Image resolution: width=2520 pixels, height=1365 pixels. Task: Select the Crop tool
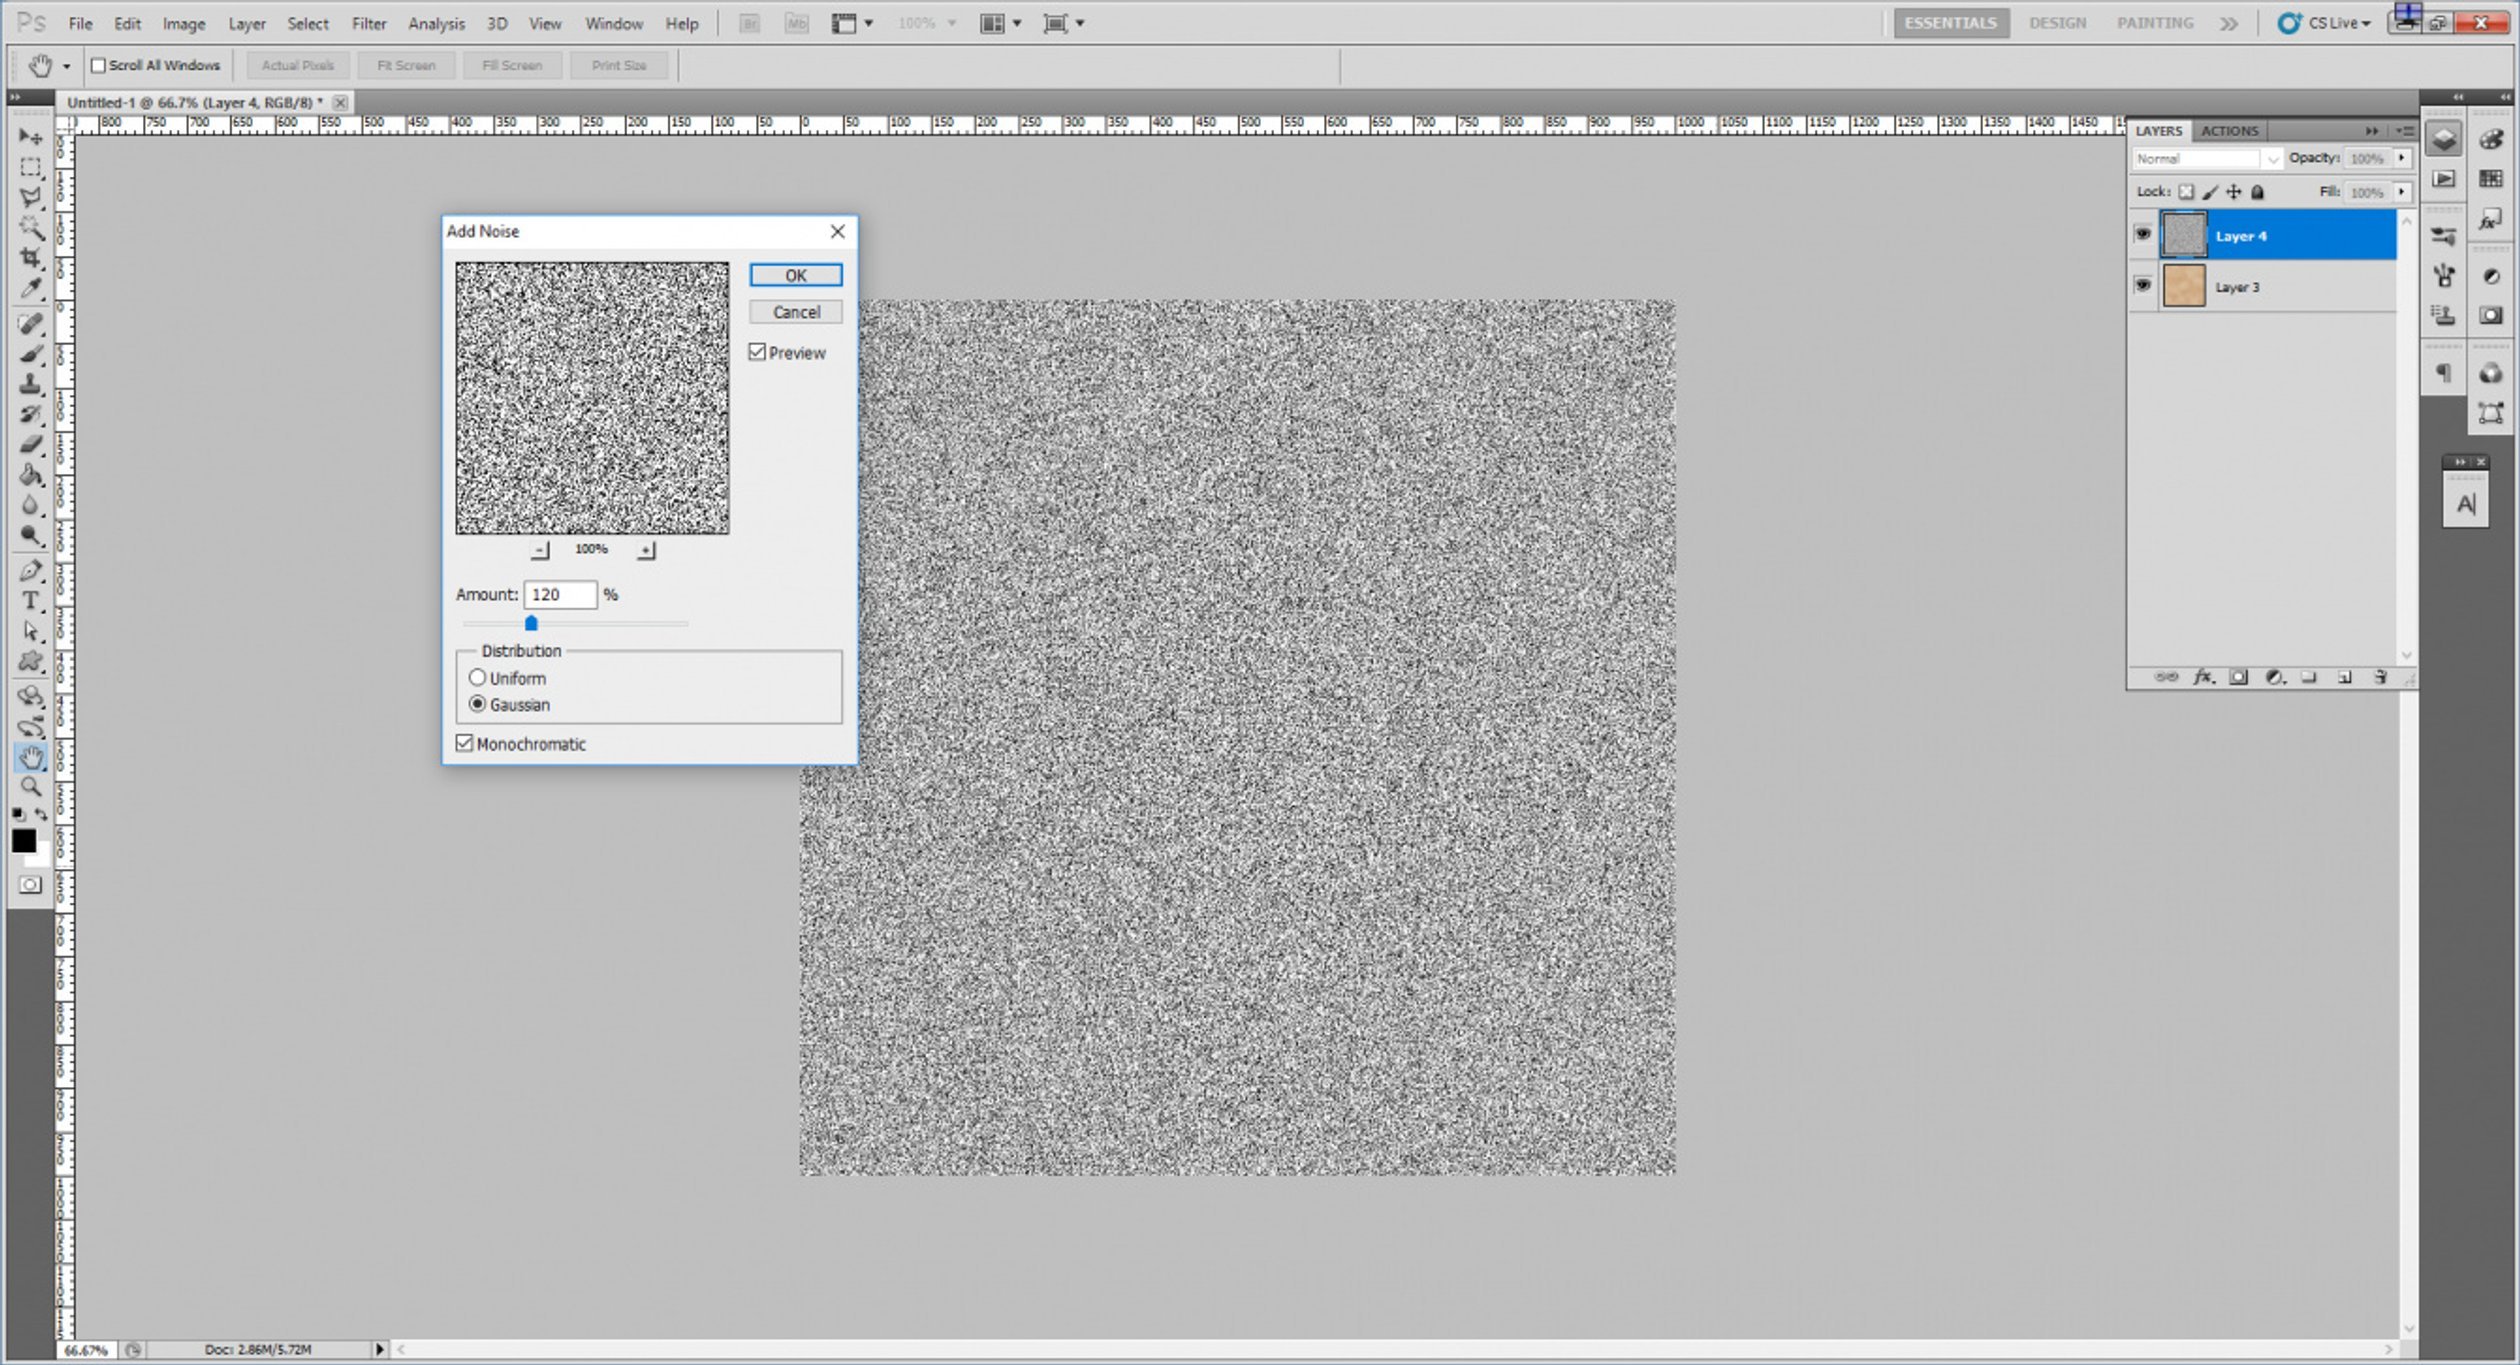coord(31,258)
